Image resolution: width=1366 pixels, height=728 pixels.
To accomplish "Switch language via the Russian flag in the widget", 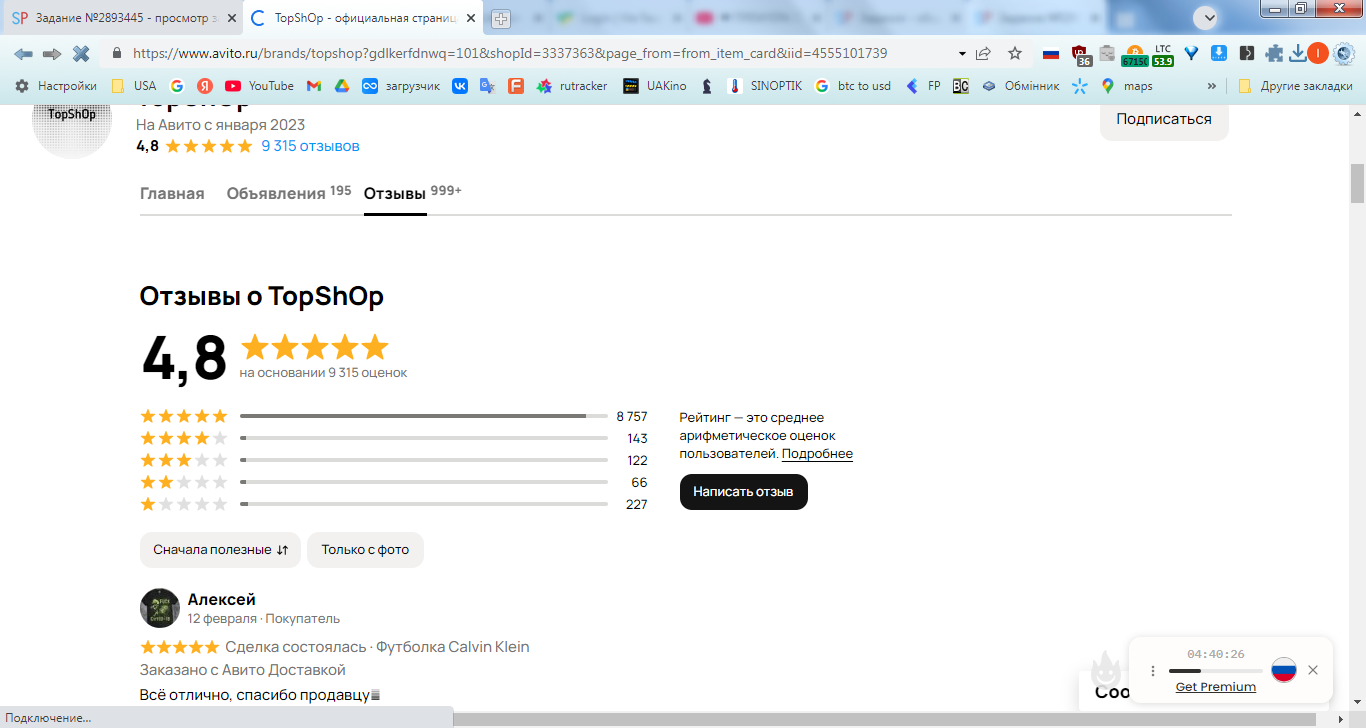I will 1284,670.
